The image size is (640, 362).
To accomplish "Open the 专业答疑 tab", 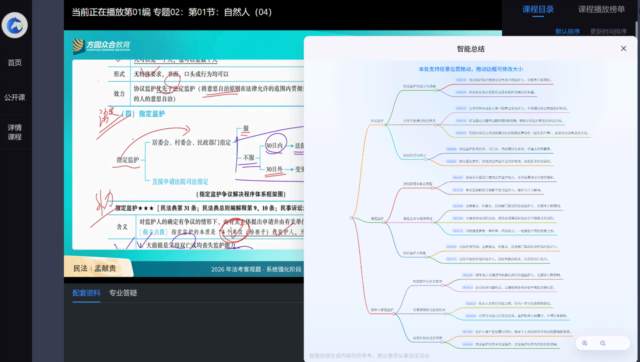I will click(123, 293).
